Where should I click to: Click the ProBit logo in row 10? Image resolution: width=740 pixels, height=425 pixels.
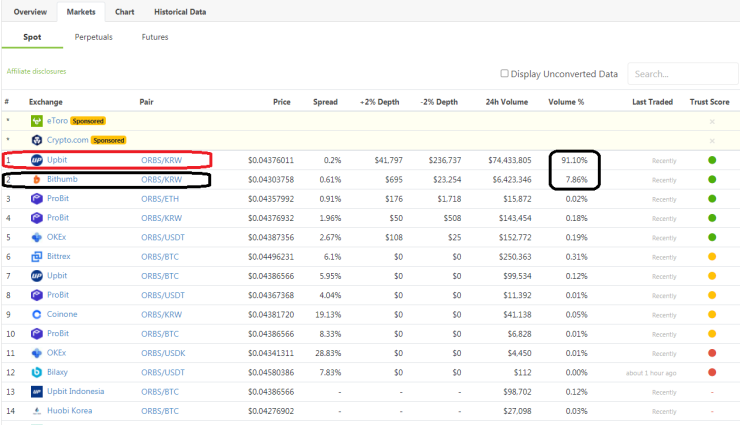tap(36, 334)
